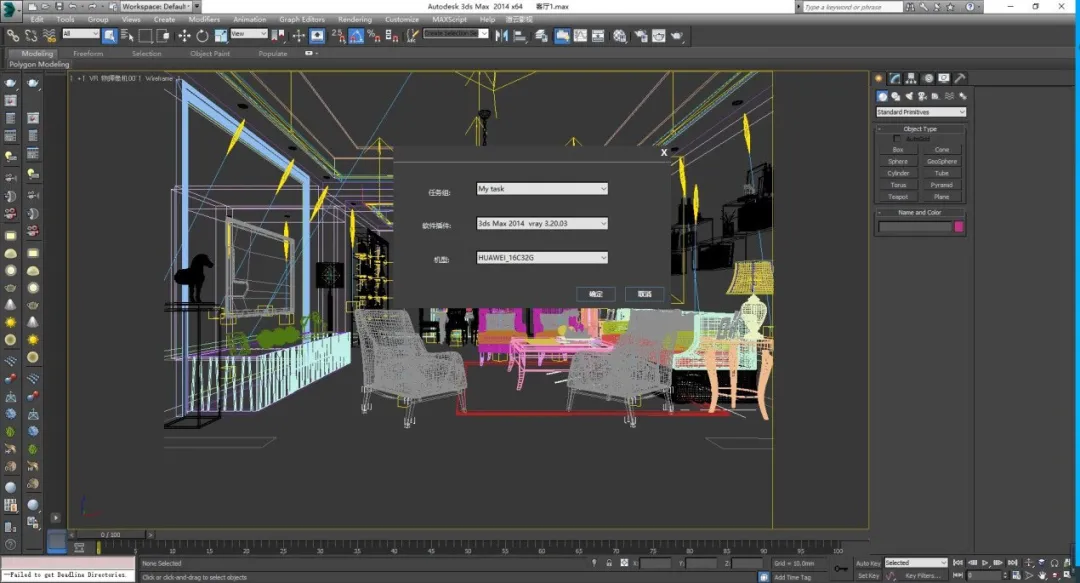Open the Material Editor from toolbar
This screenshot has height=583, width=1080.
[619, 36]
